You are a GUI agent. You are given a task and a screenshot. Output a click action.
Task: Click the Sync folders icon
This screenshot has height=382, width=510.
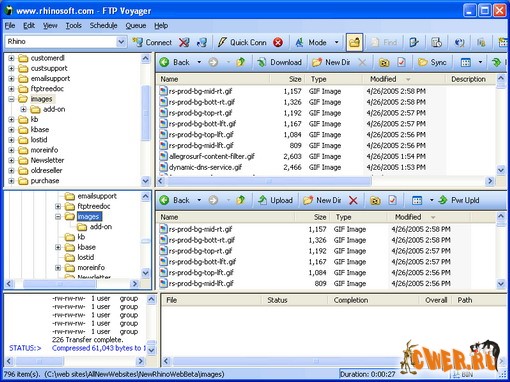pos(432,62)
